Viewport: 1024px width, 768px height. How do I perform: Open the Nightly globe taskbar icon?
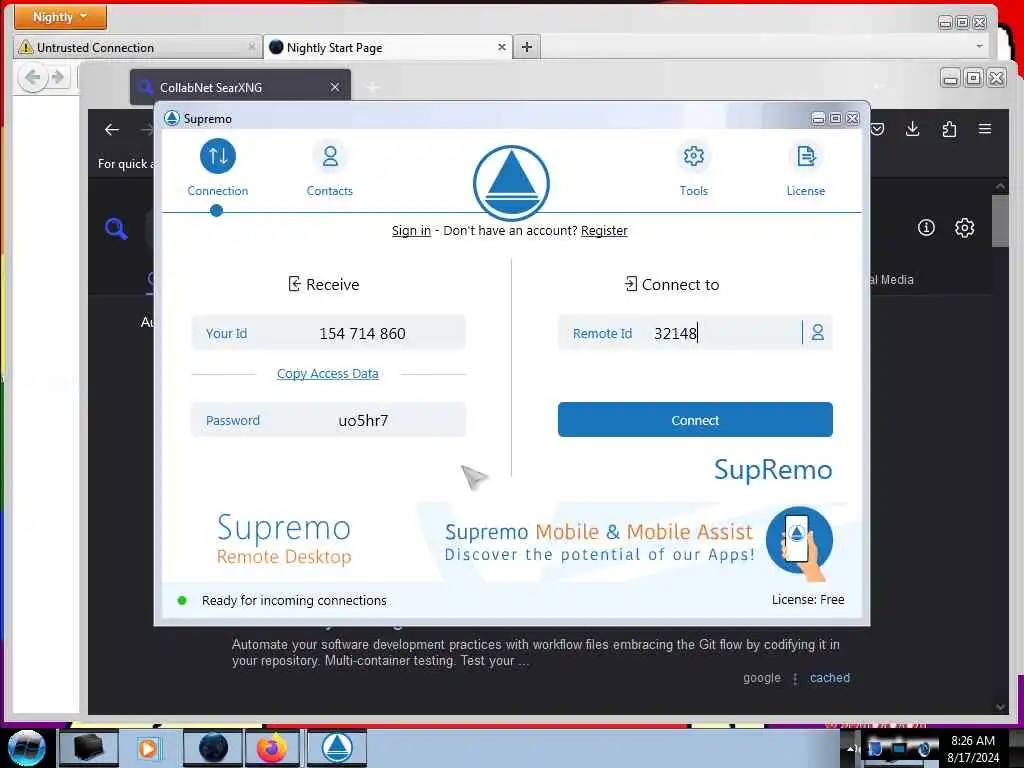click(213, 748)
